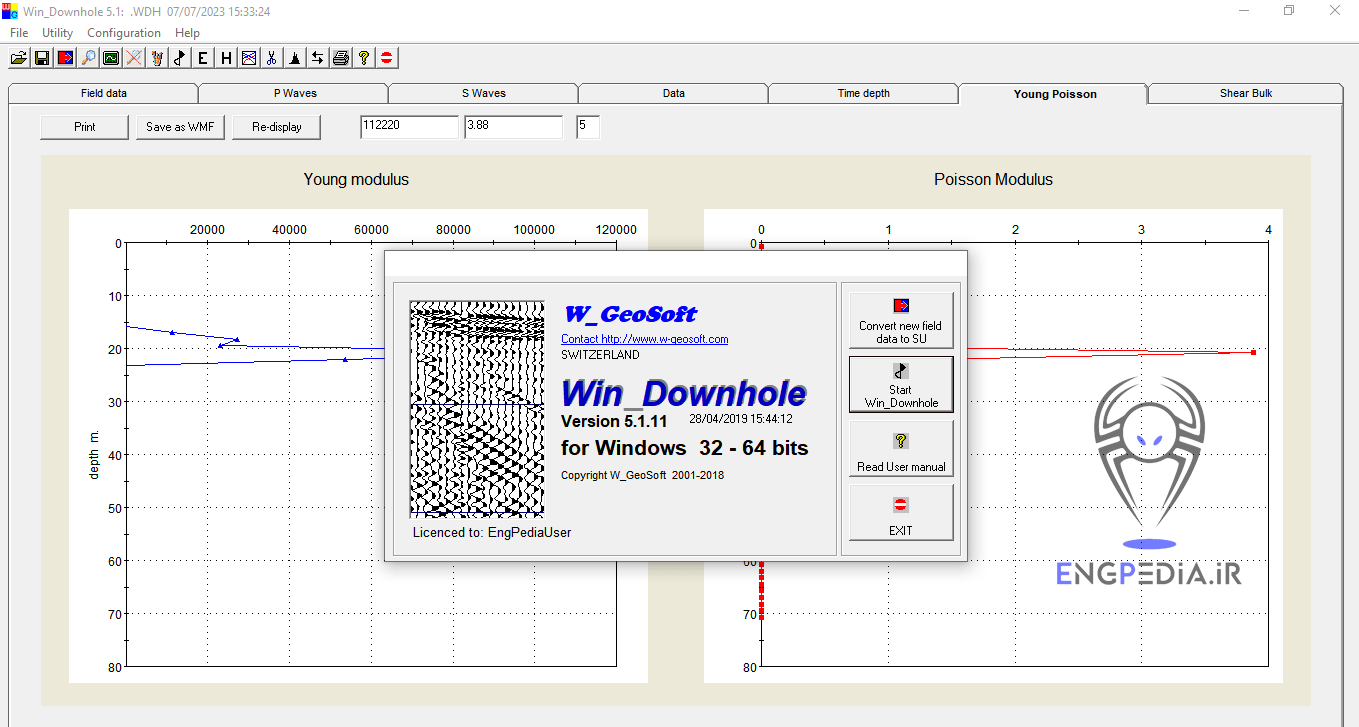
Task: Click the scissors cut icon
Action: coord(271,57)
